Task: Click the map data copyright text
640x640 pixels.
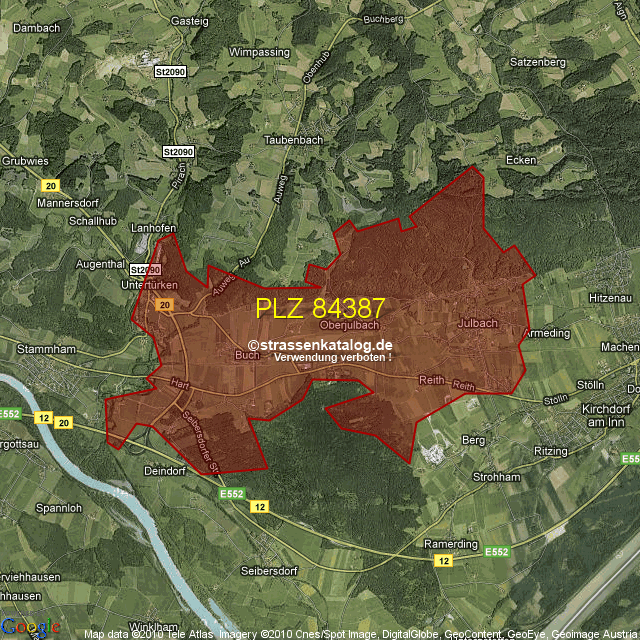Action: coord(360,634)
